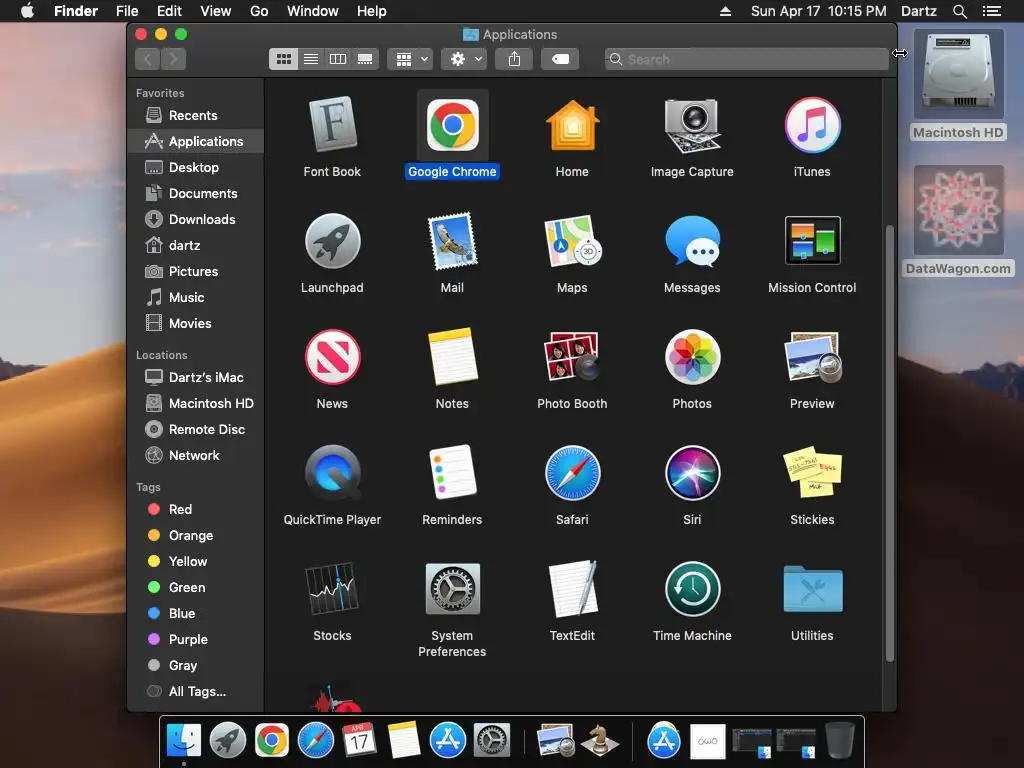Open Spotlight search in menu bar
The width and height of the screenshot is (1024, 768).
click(959, 11)
